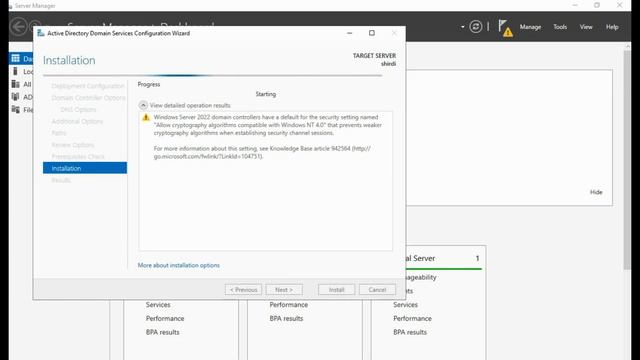The height and width of the screenshot is (360, 640).
Task: Open the View menu
Action: [586, 27]
